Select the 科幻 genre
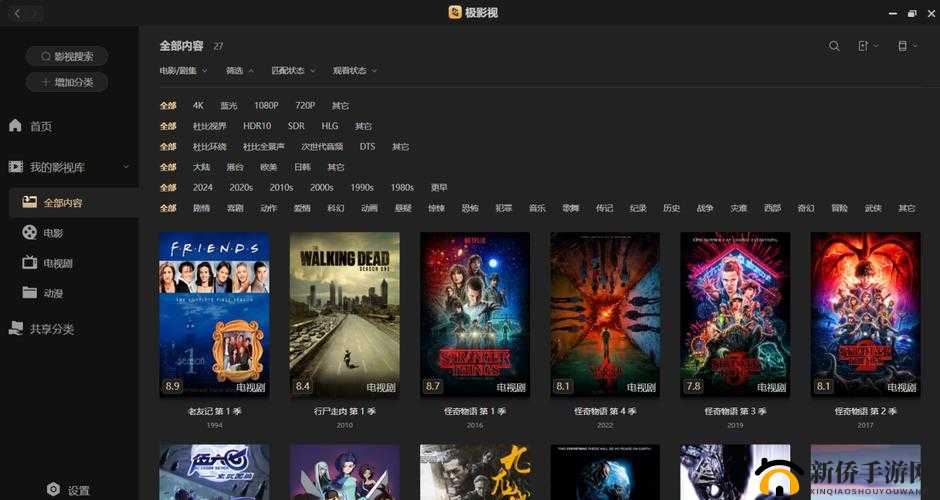This screenshot has width=940, height=500. pyautogui.click(x=336, y=208)
